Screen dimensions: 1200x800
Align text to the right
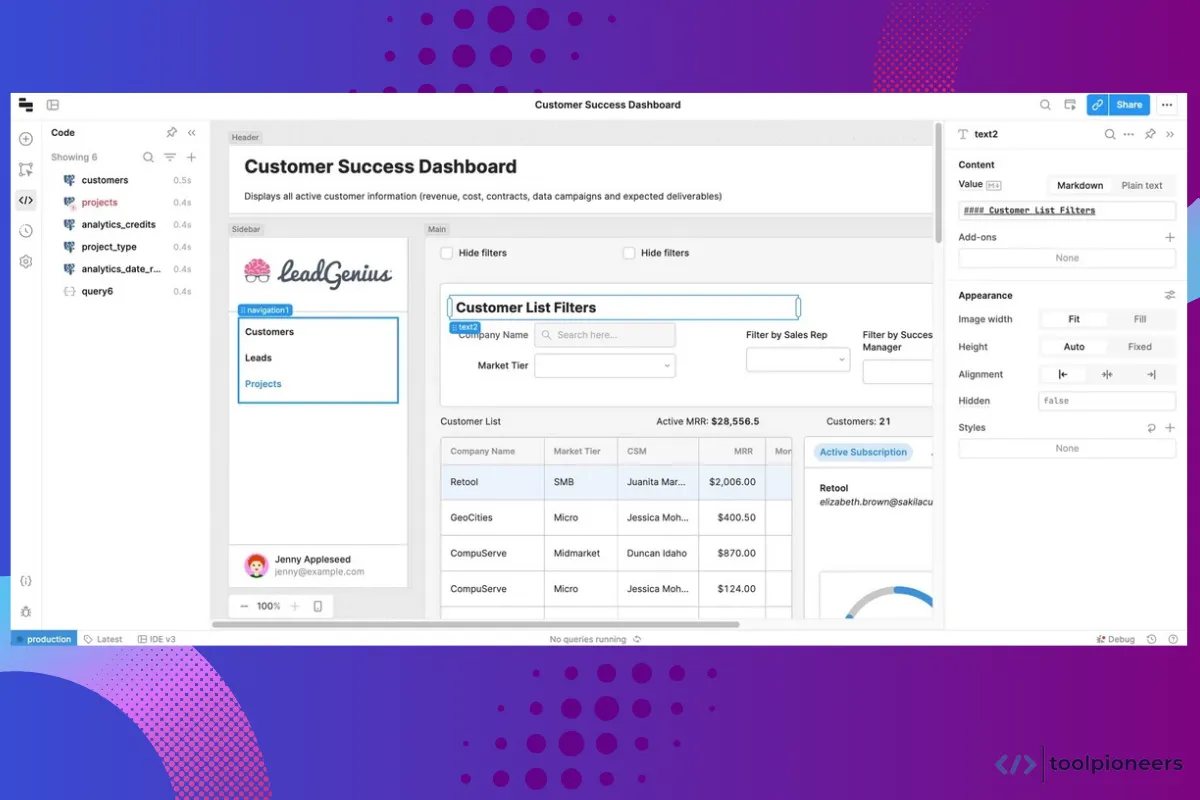pyautogui.click(x=1151, y=375)
